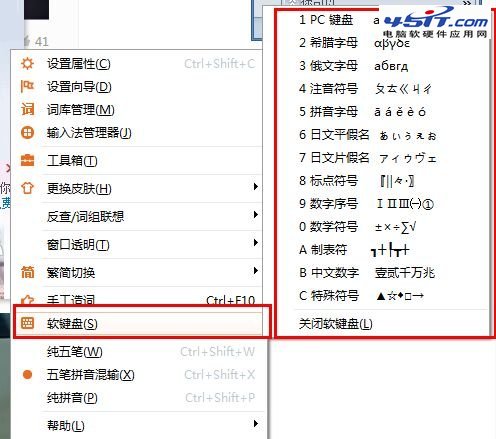Select C 特殊符号 soft keyboard
This screenshot has height=439, width=496.
pos(383,295)
